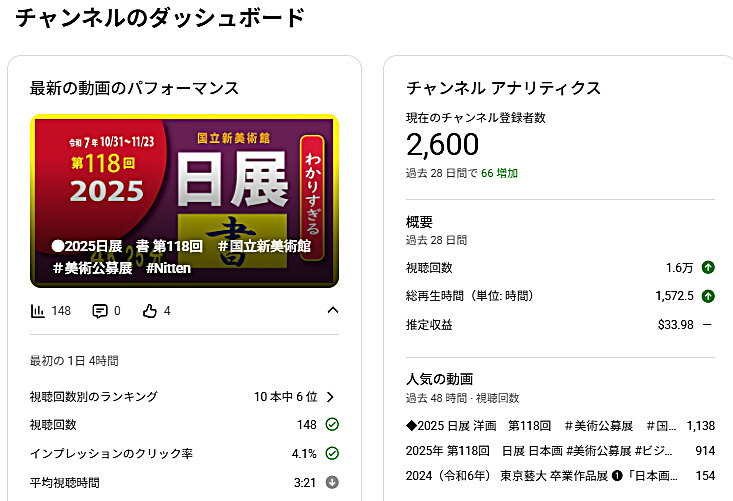Click the likes thumbs-up icon
The height and width of the screenshot is (501, 733).
(151, 311)
